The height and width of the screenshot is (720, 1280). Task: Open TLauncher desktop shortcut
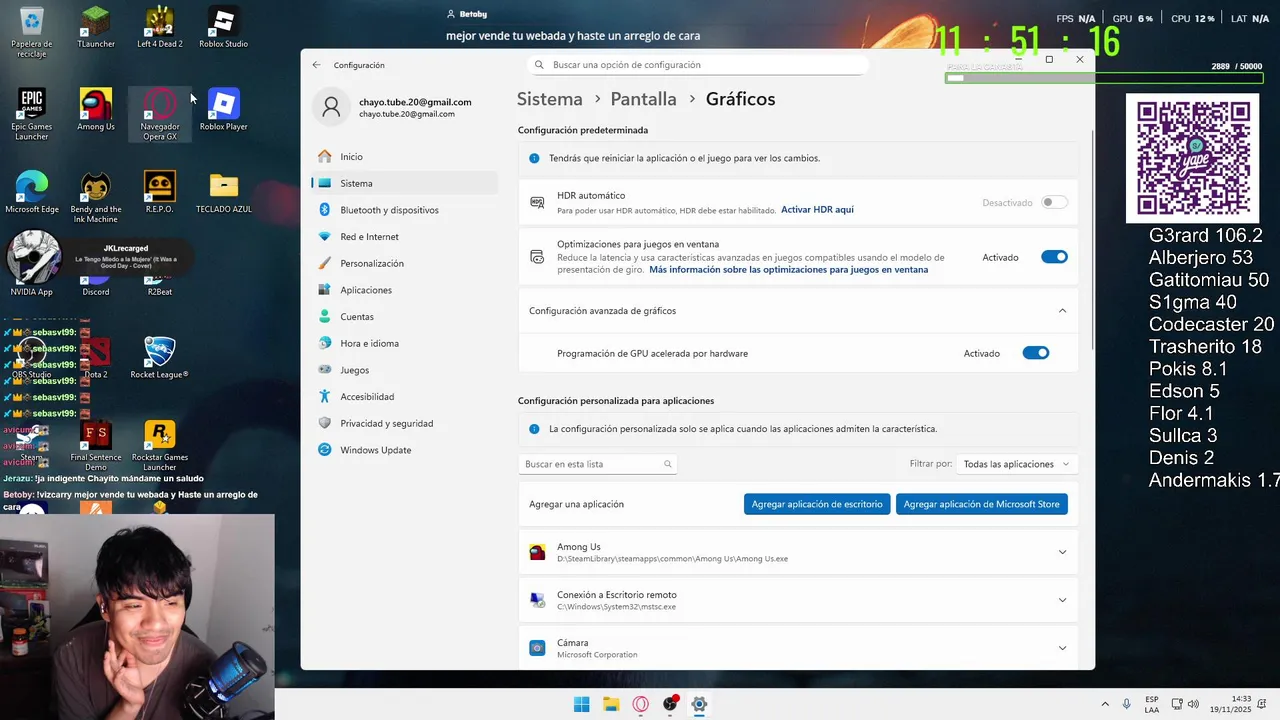pos(96,27)
